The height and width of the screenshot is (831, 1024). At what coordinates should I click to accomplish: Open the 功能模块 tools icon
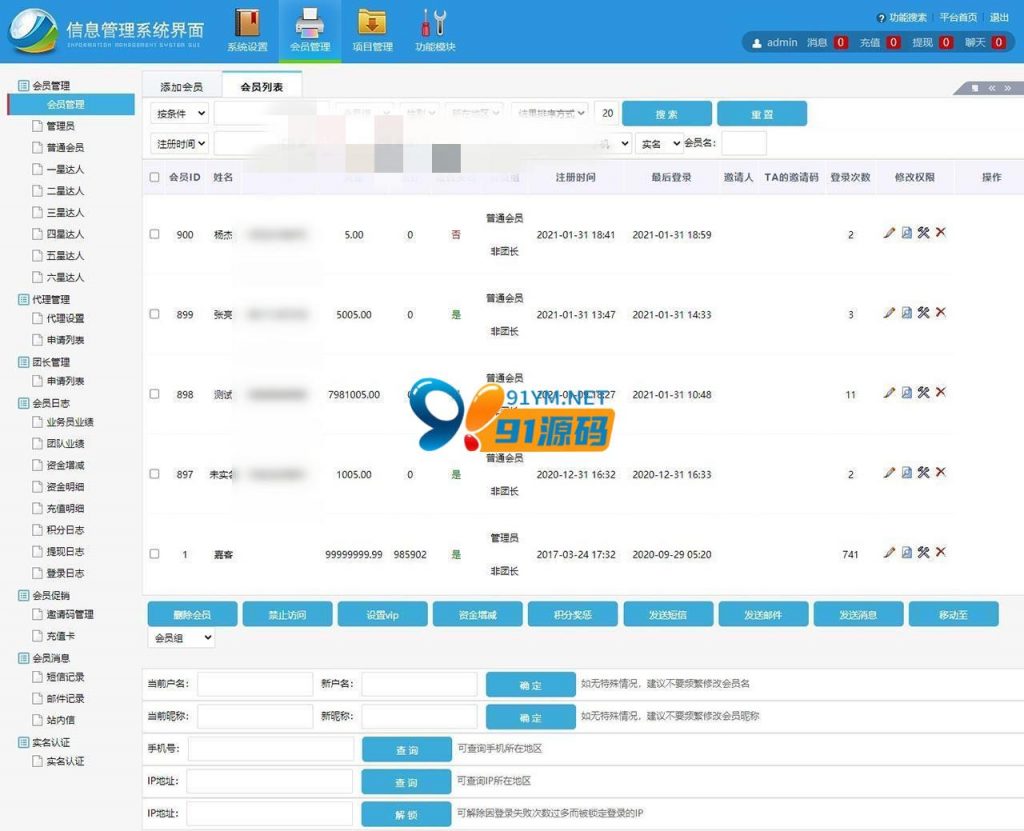coord(434,24)
